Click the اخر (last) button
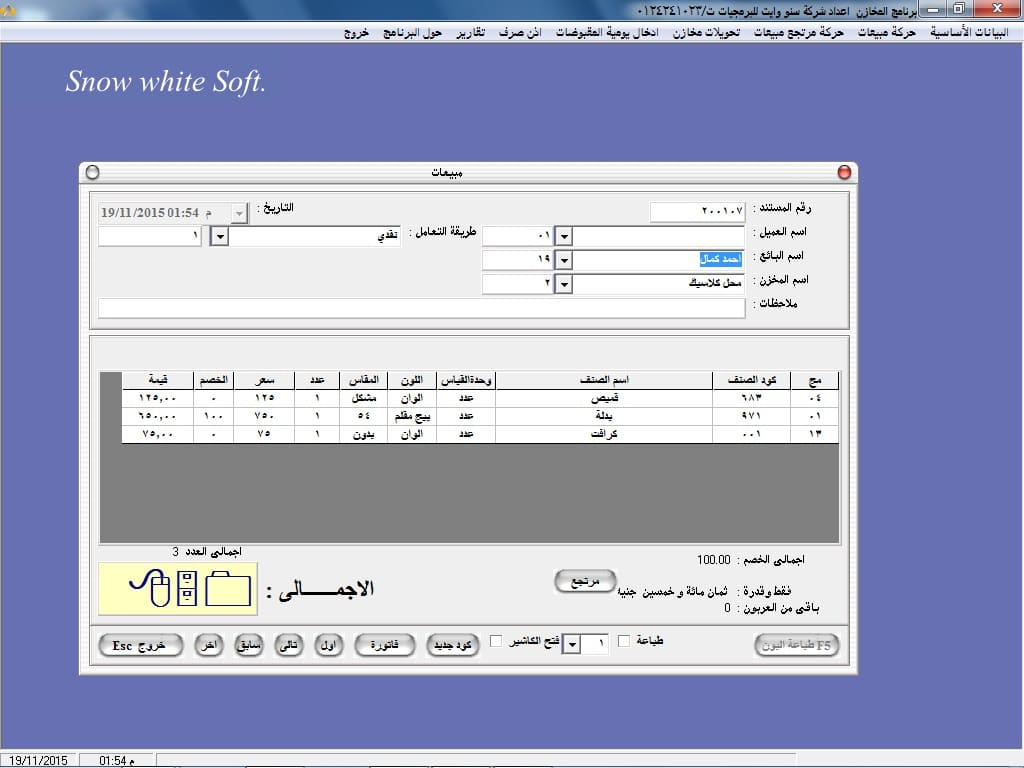The height and width of the screenshot is (768, 1024). [209, 645]
